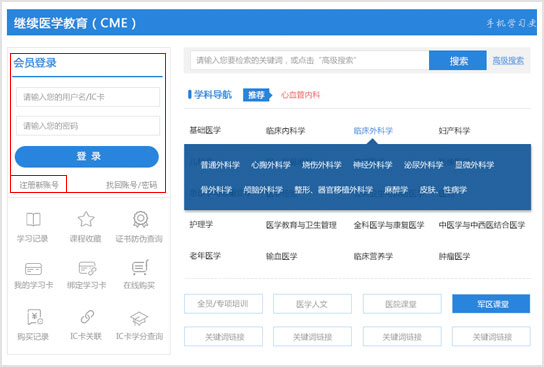Viewport: 544px width, 367px height.
Task: Choose 烧伤外科学 in the submenu
Action: click(x=322, y=165)
